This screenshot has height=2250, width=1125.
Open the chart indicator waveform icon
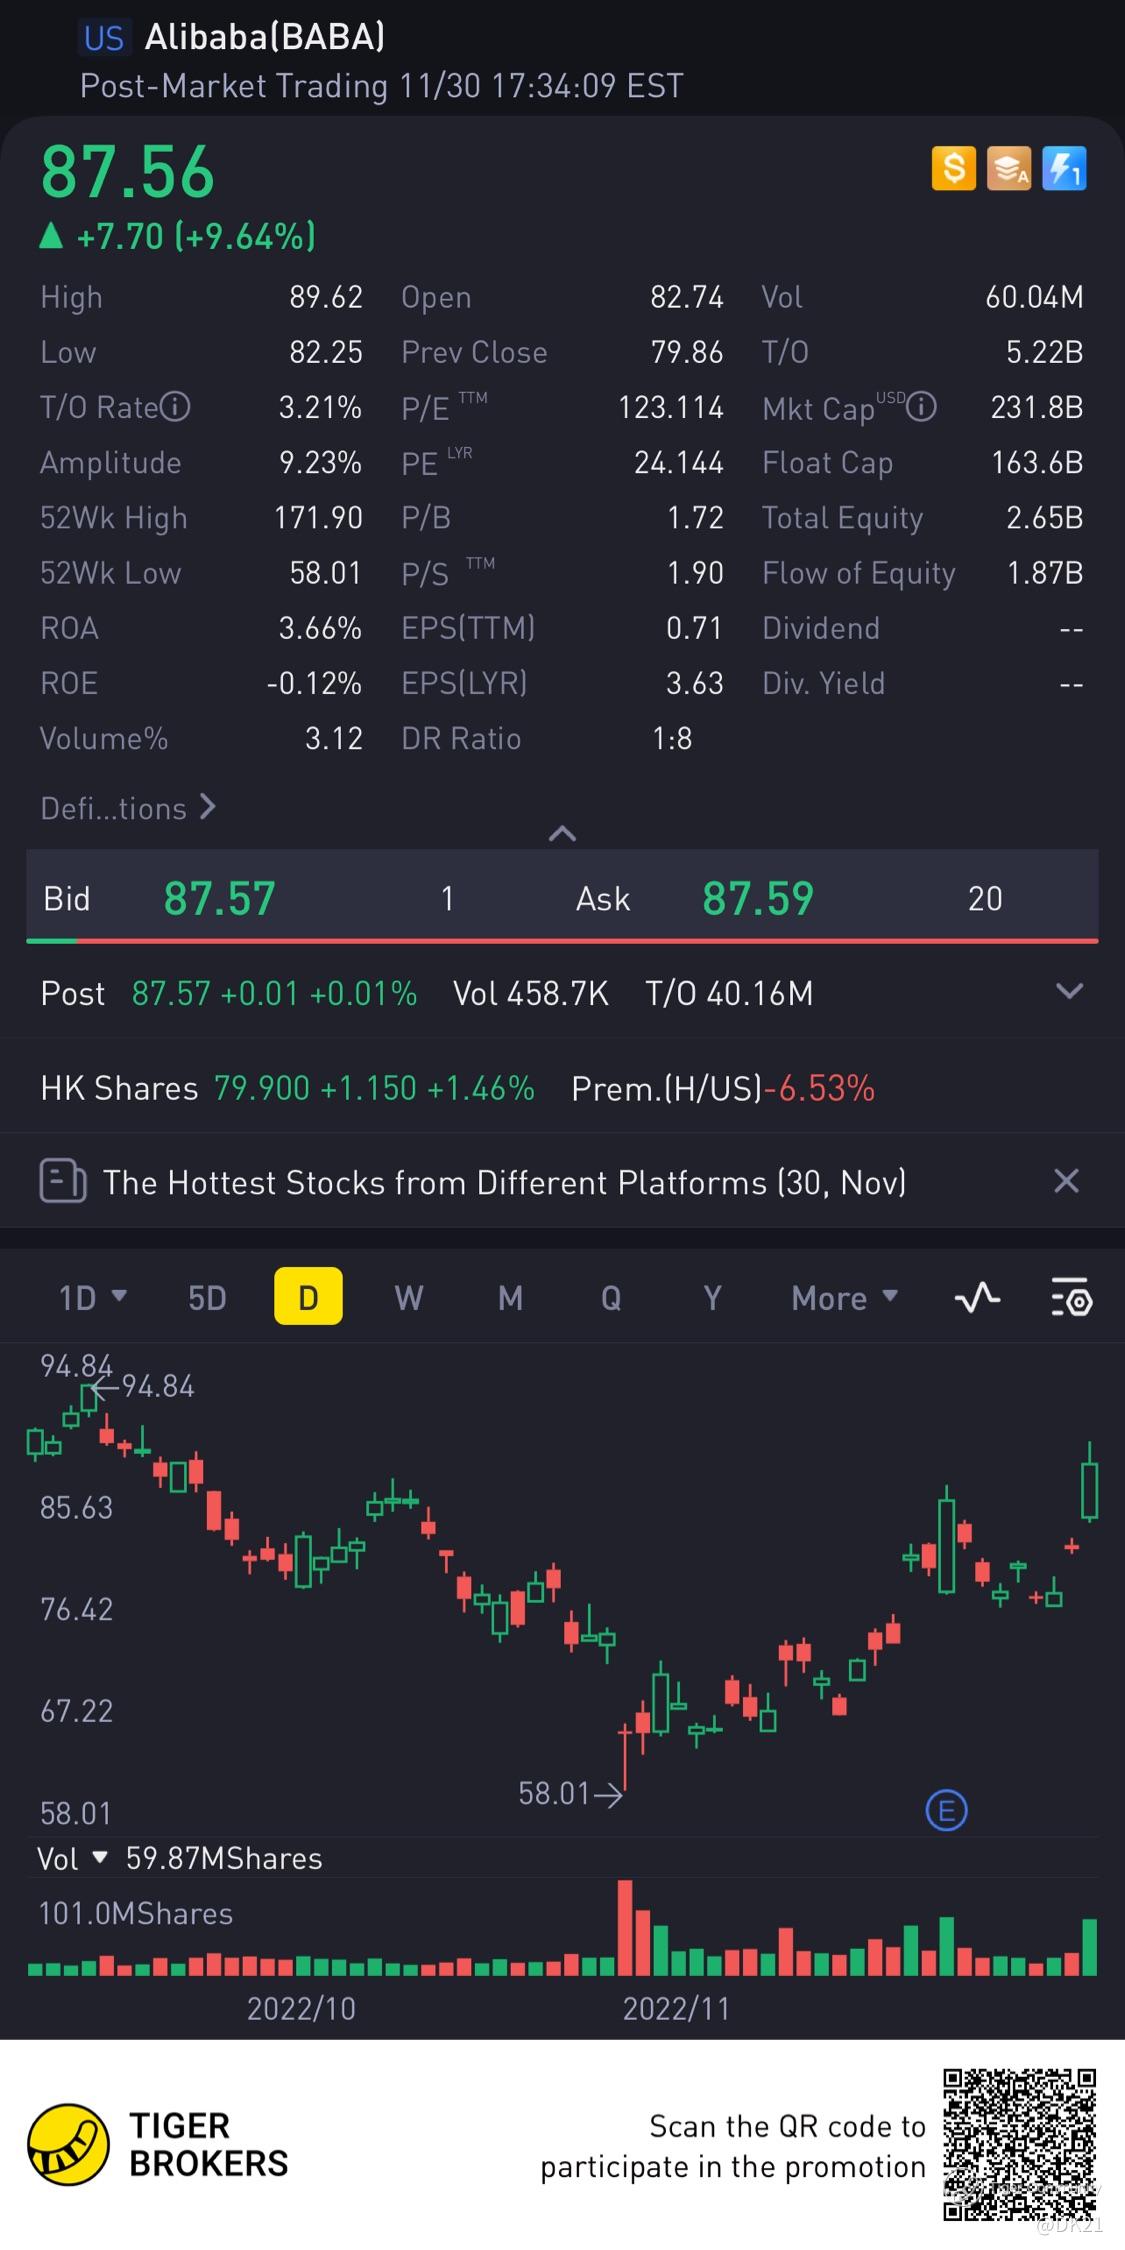(x=978, y=1297)
